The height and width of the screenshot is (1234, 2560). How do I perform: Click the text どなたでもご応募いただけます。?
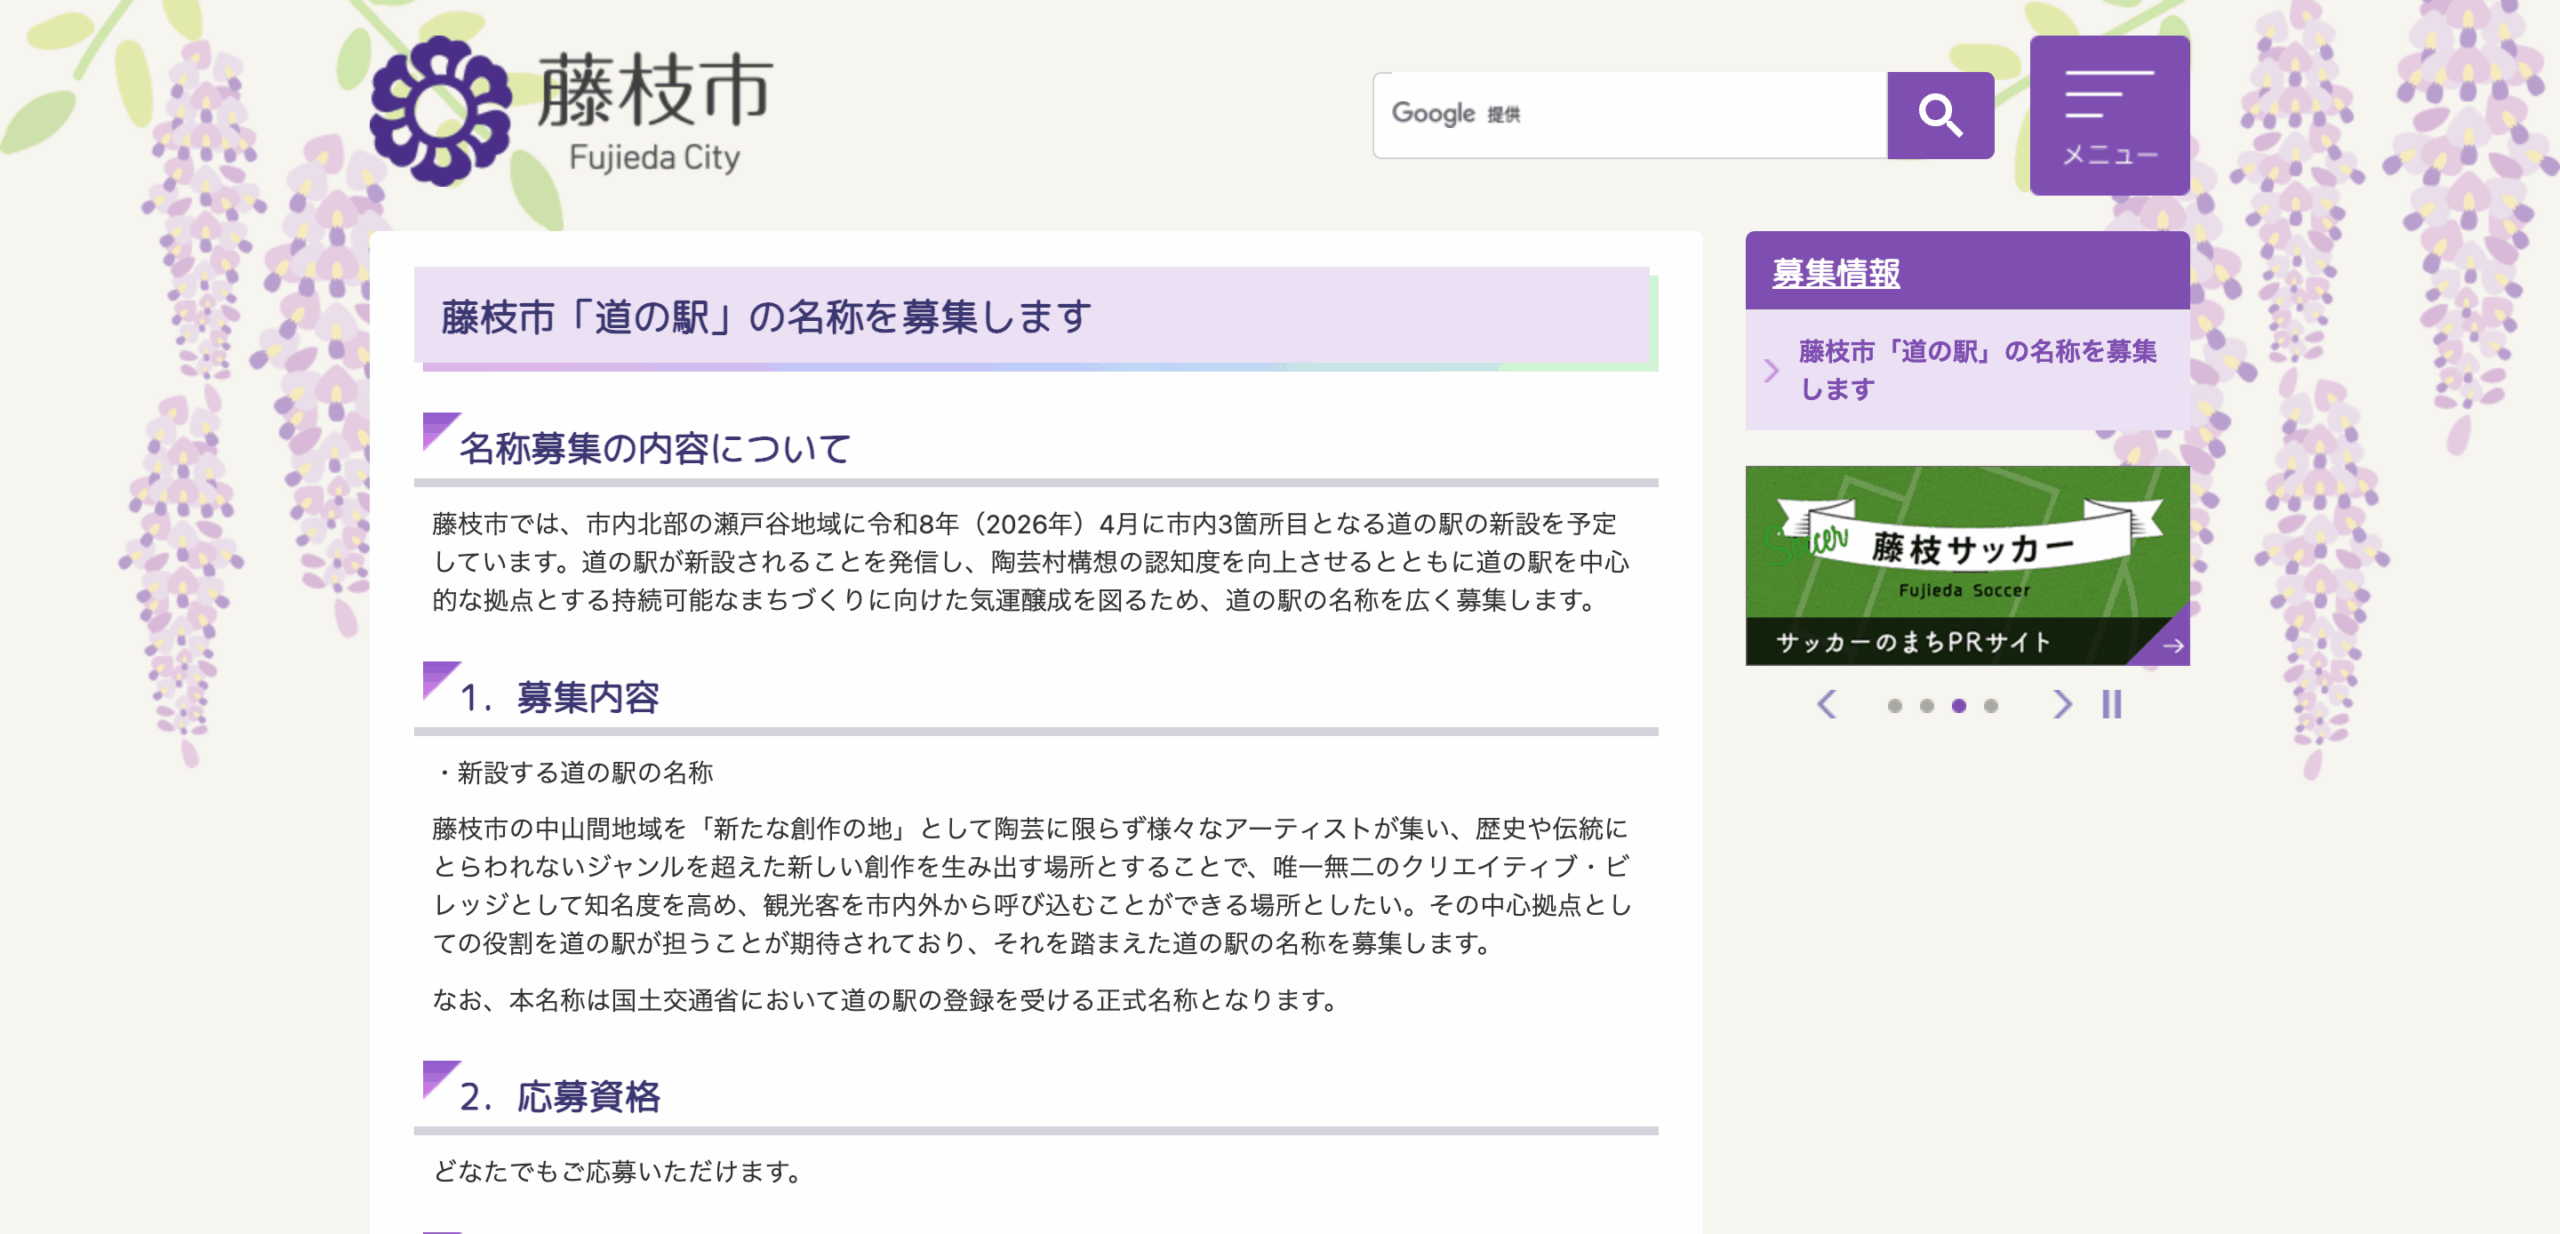(x=619, y=1171)
